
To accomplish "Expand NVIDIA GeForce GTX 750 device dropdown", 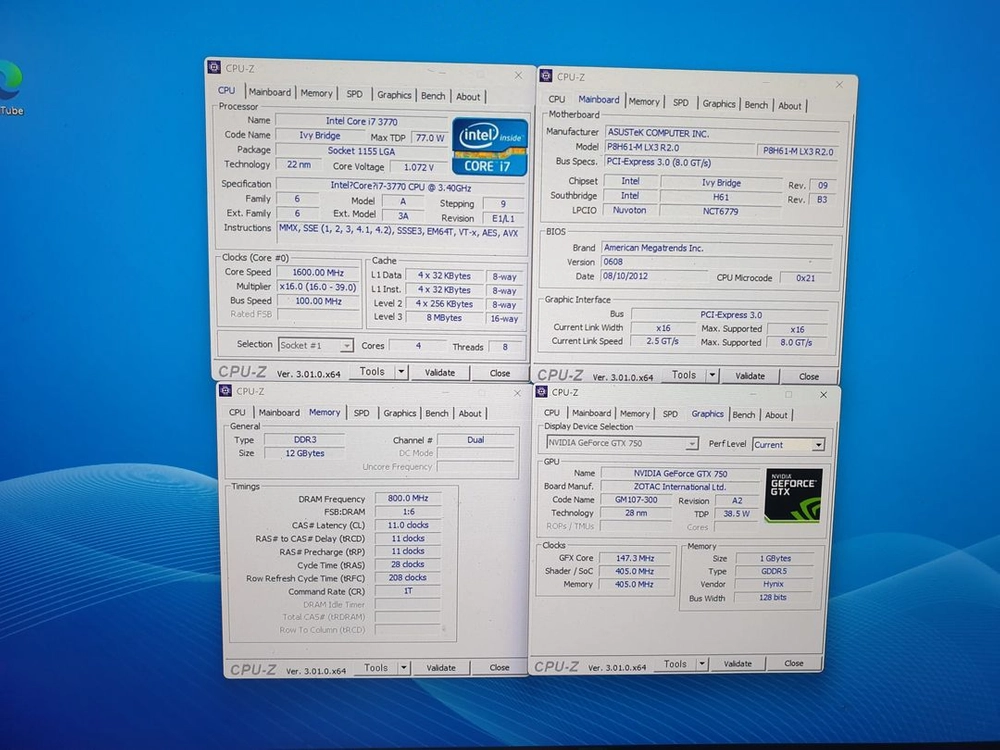I will [x=692, y=443].
